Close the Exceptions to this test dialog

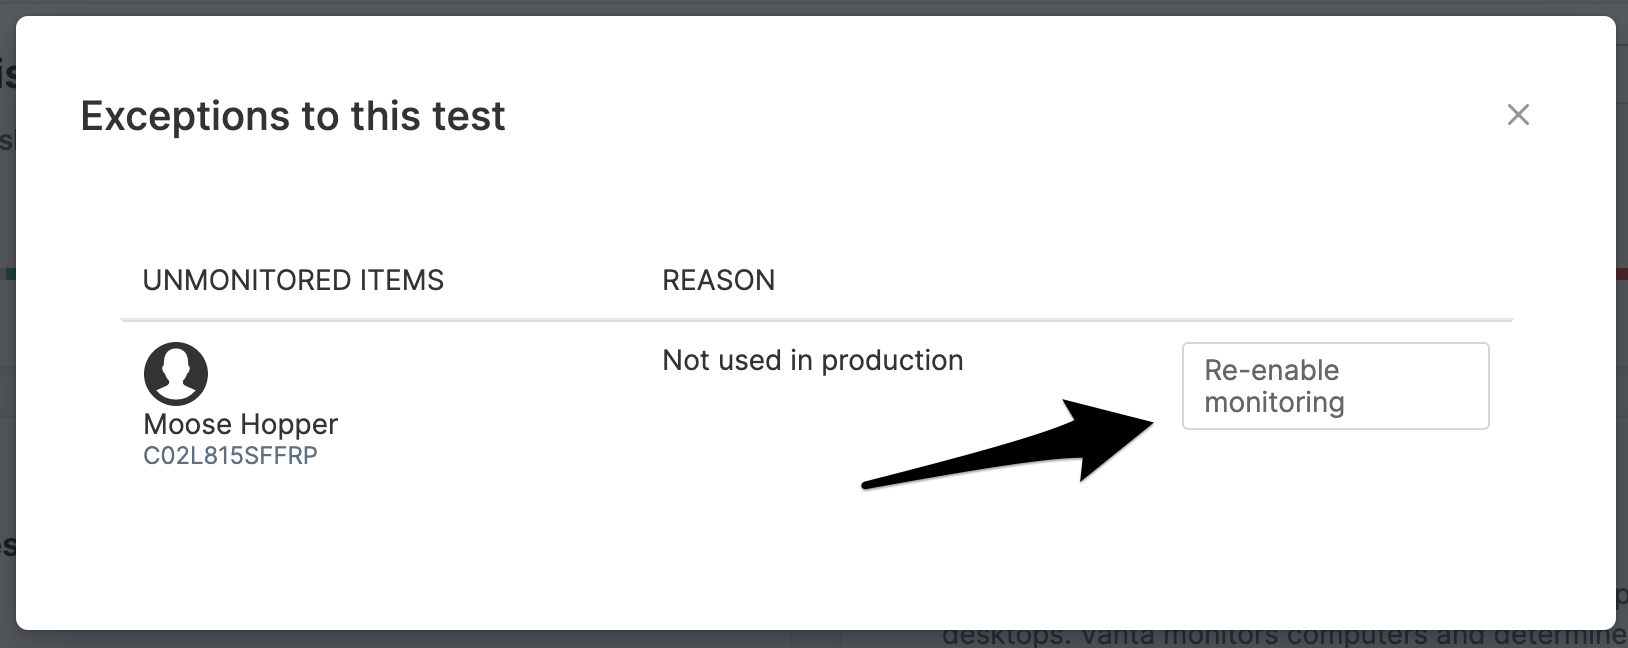click(1518, 115)
